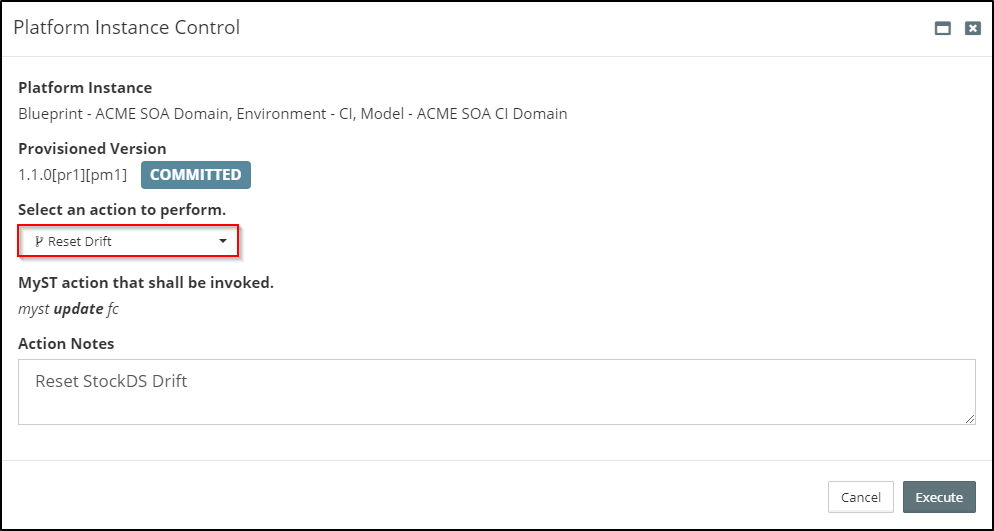Open the Reset Drift action dropdown
Image resolution: width=994 pixels, height=531 pixels.
tap(128, 241)
